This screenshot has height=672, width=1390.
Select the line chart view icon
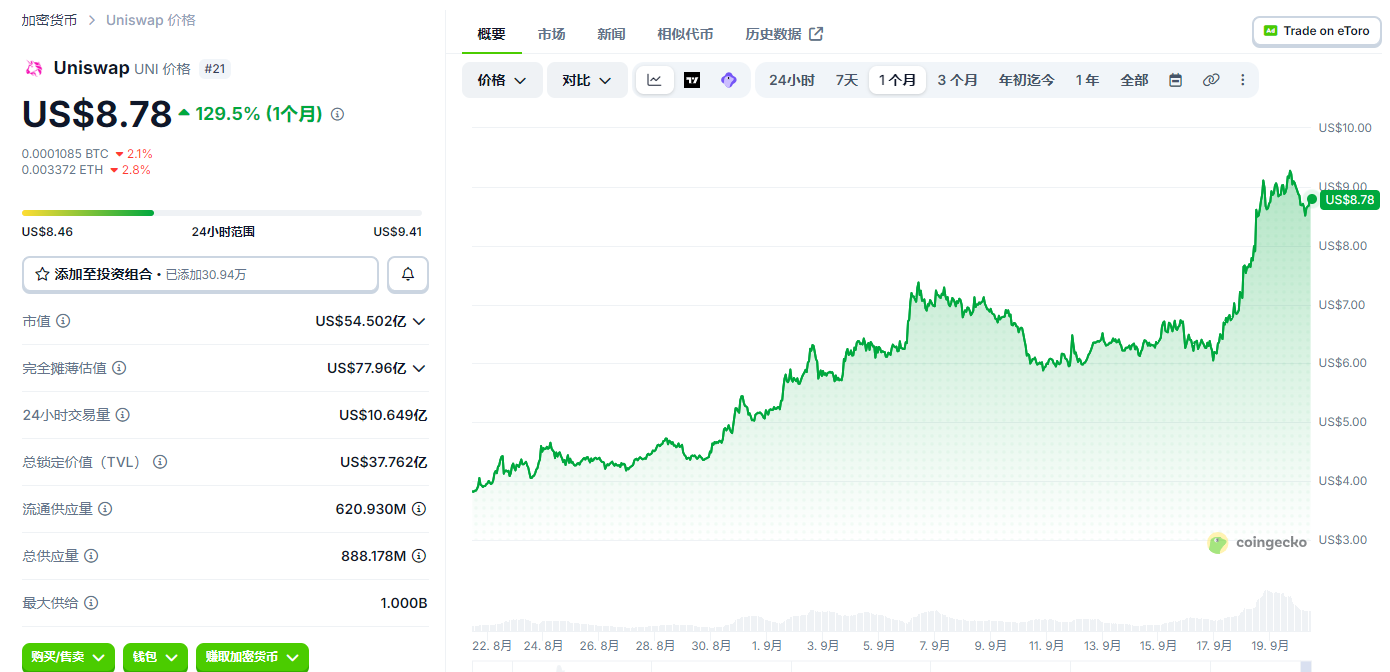pyautogui.click(x=654, y=80)
